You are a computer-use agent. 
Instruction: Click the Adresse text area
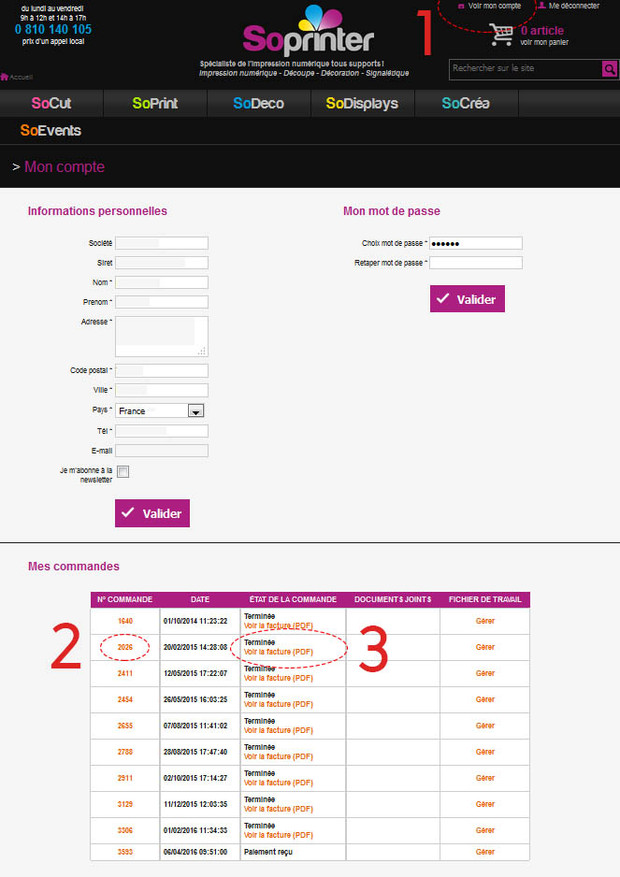(x=162, y=336)
